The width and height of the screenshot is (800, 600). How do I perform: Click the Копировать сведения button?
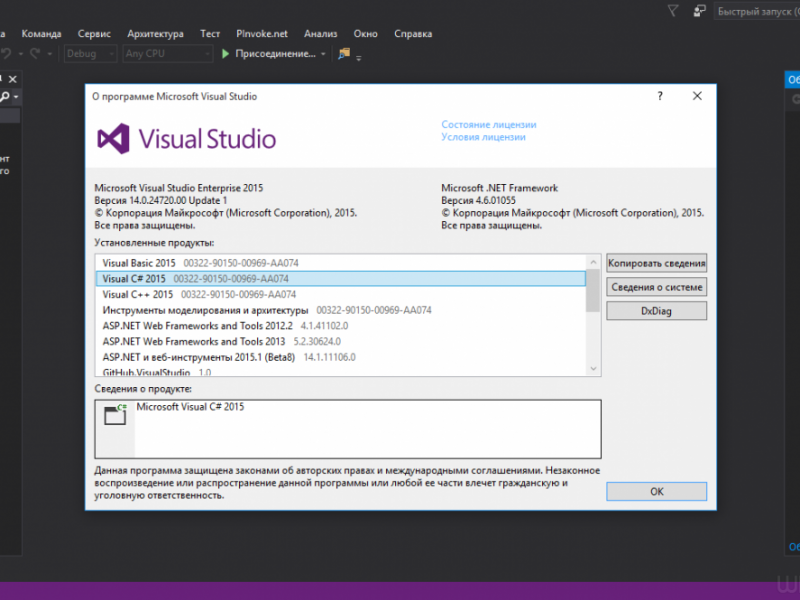pyautogui.click(x=656, y=263)
